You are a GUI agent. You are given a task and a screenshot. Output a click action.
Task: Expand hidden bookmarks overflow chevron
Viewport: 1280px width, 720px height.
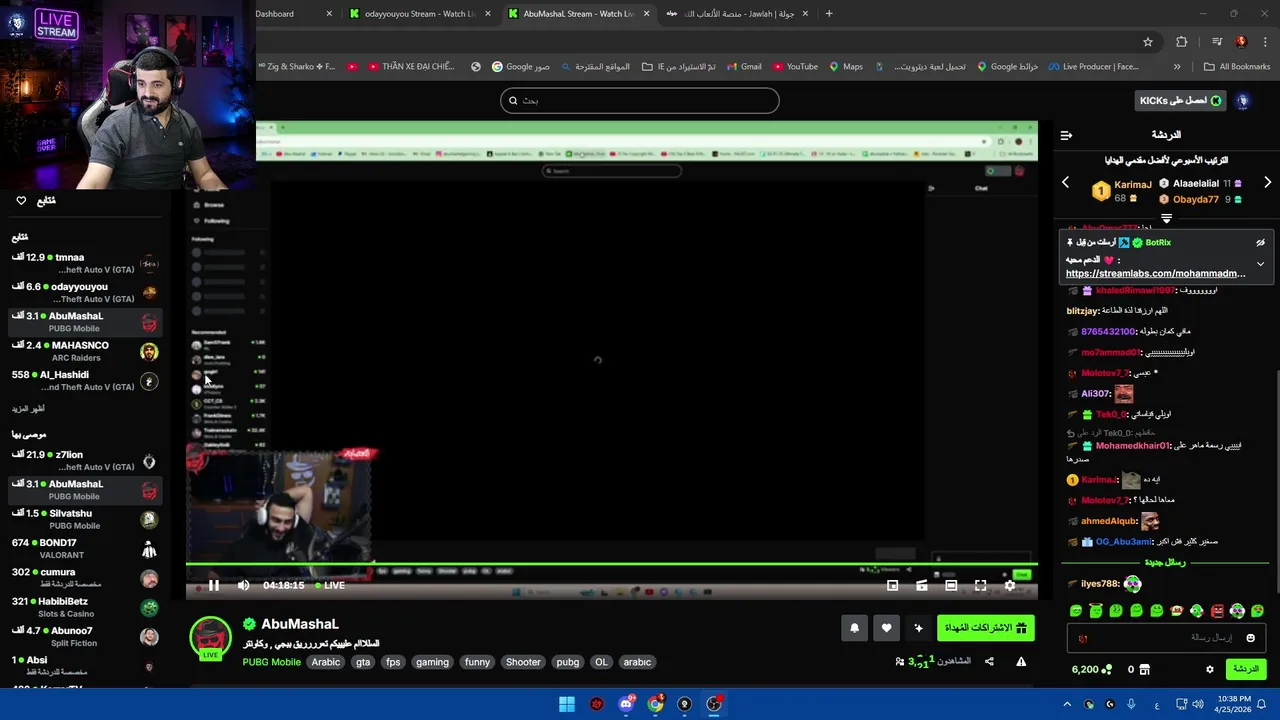click(1177, 67)
